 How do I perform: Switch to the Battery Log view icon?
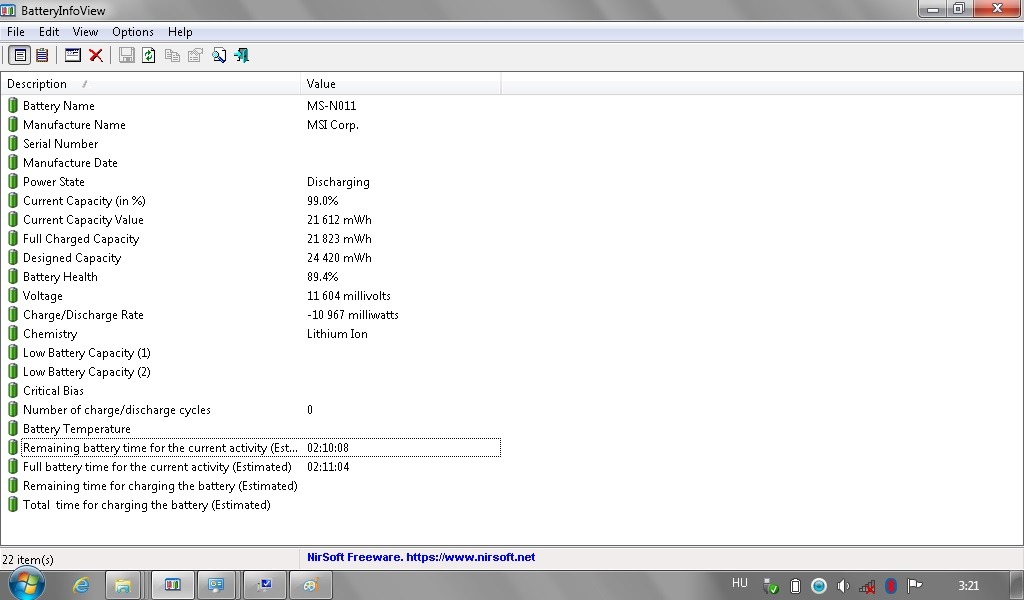click(x=42, y=55)
